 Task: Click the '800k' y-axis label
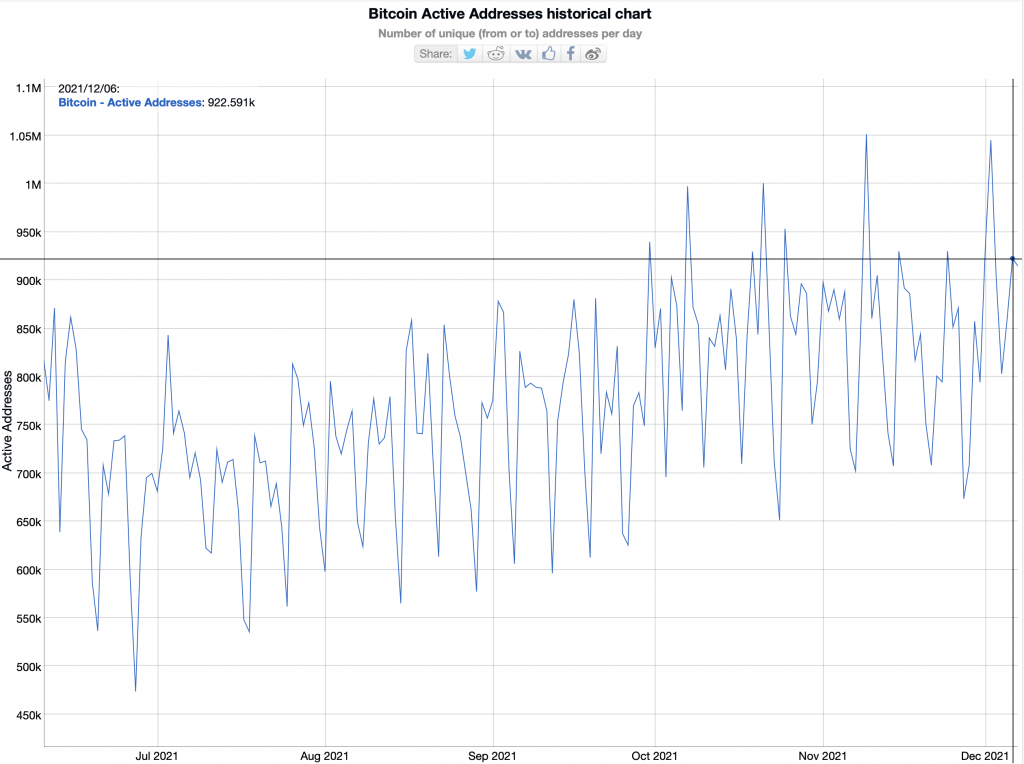27,378
